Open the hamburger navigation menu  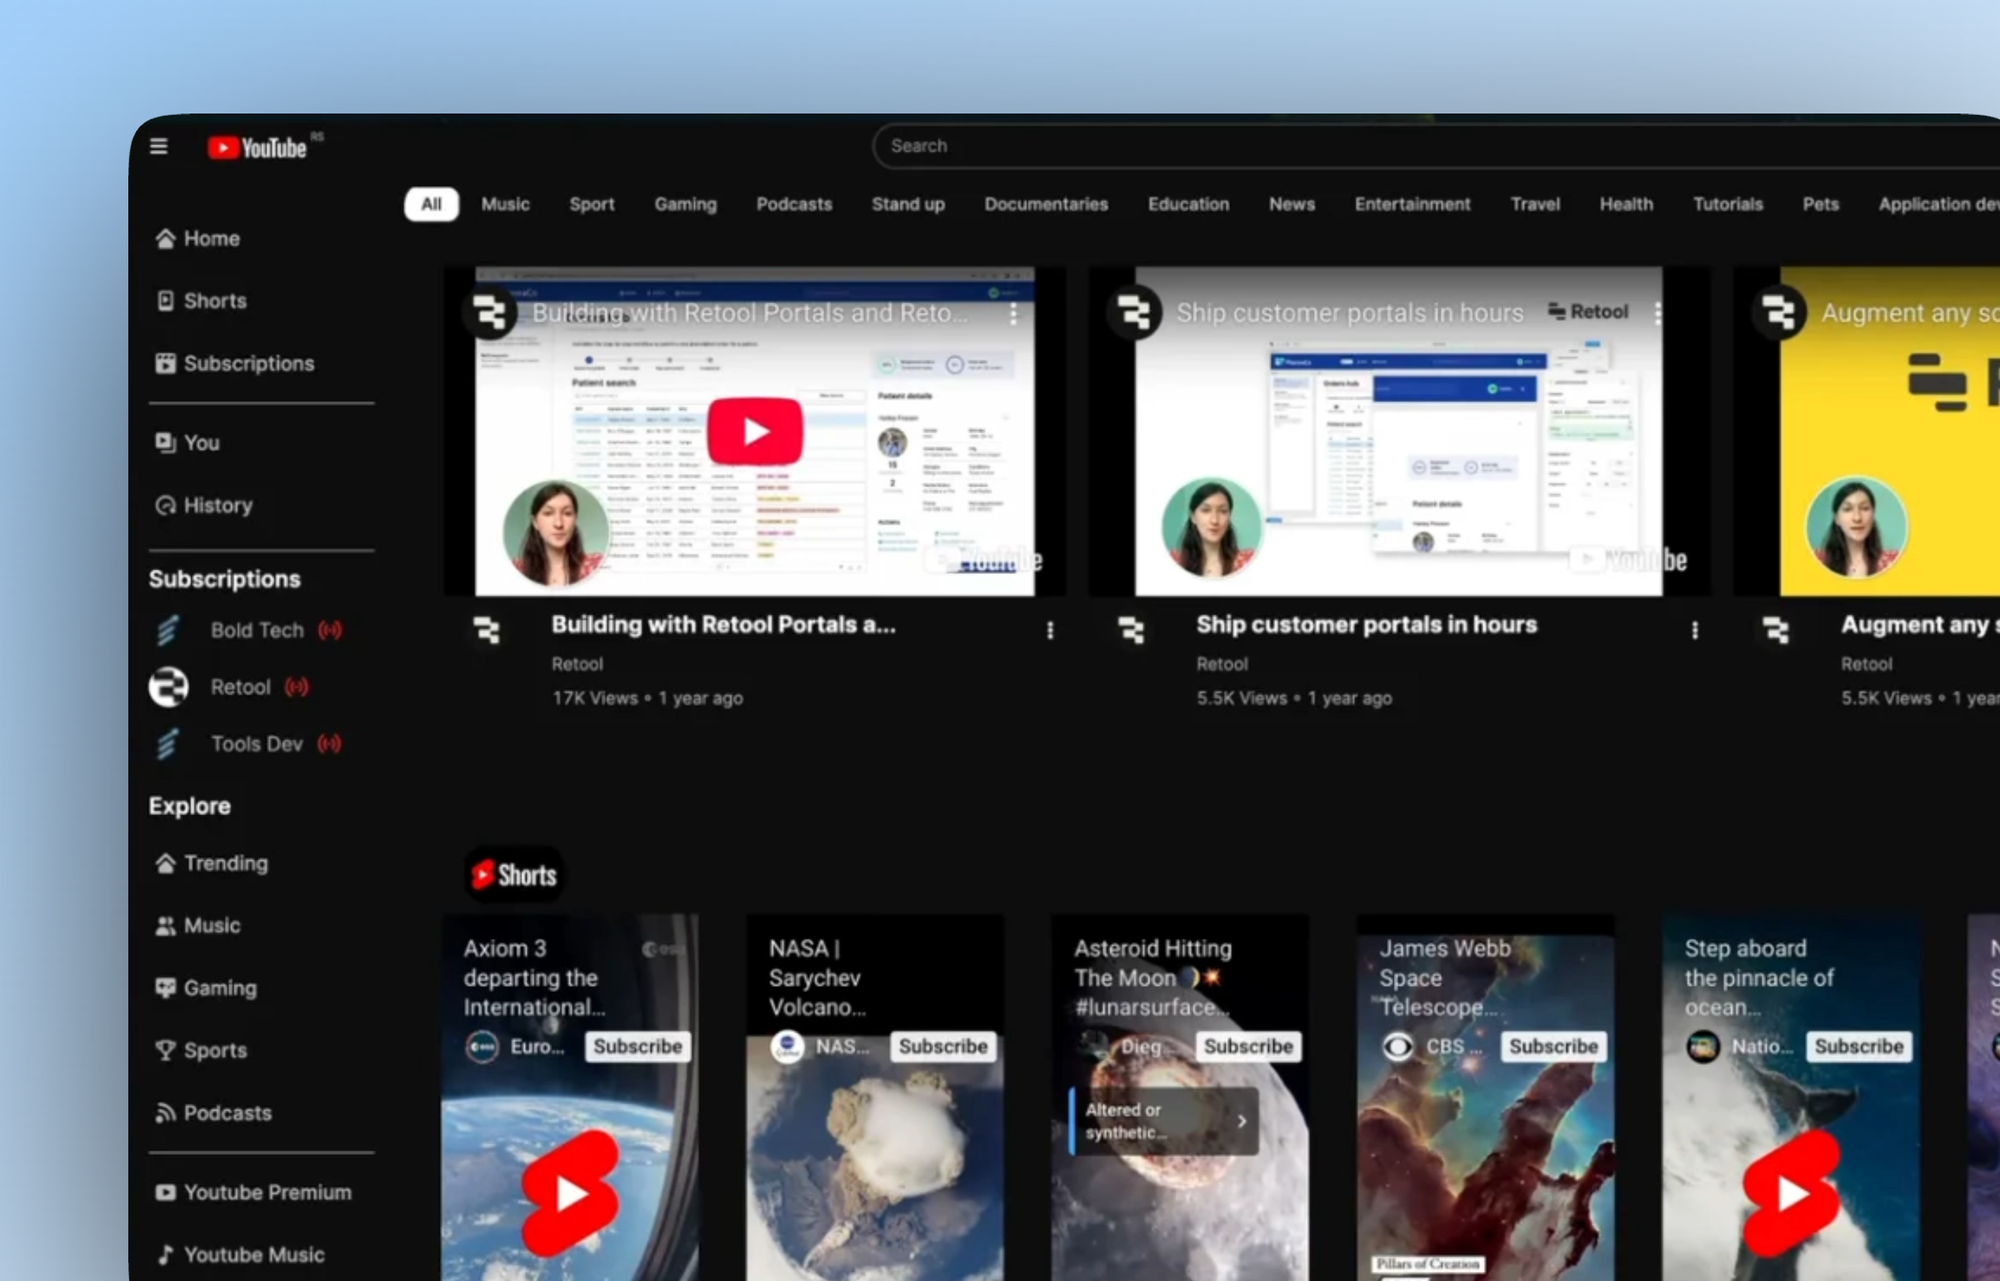[x=158, y=145]
